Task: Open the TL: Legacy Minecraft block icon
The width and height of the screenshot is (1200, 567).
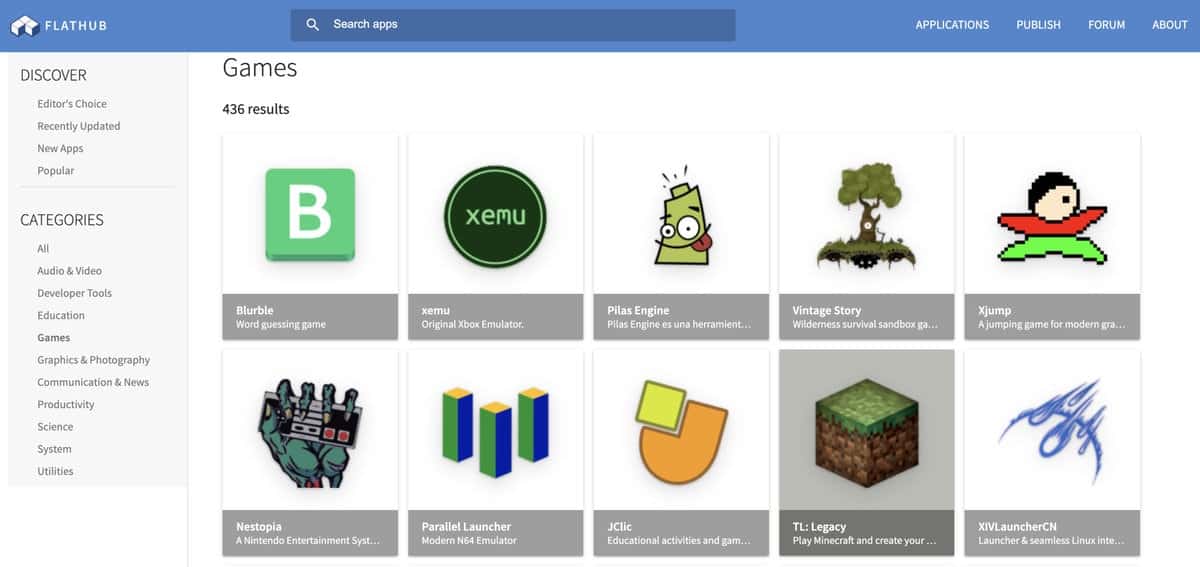Action: (866, 433)
